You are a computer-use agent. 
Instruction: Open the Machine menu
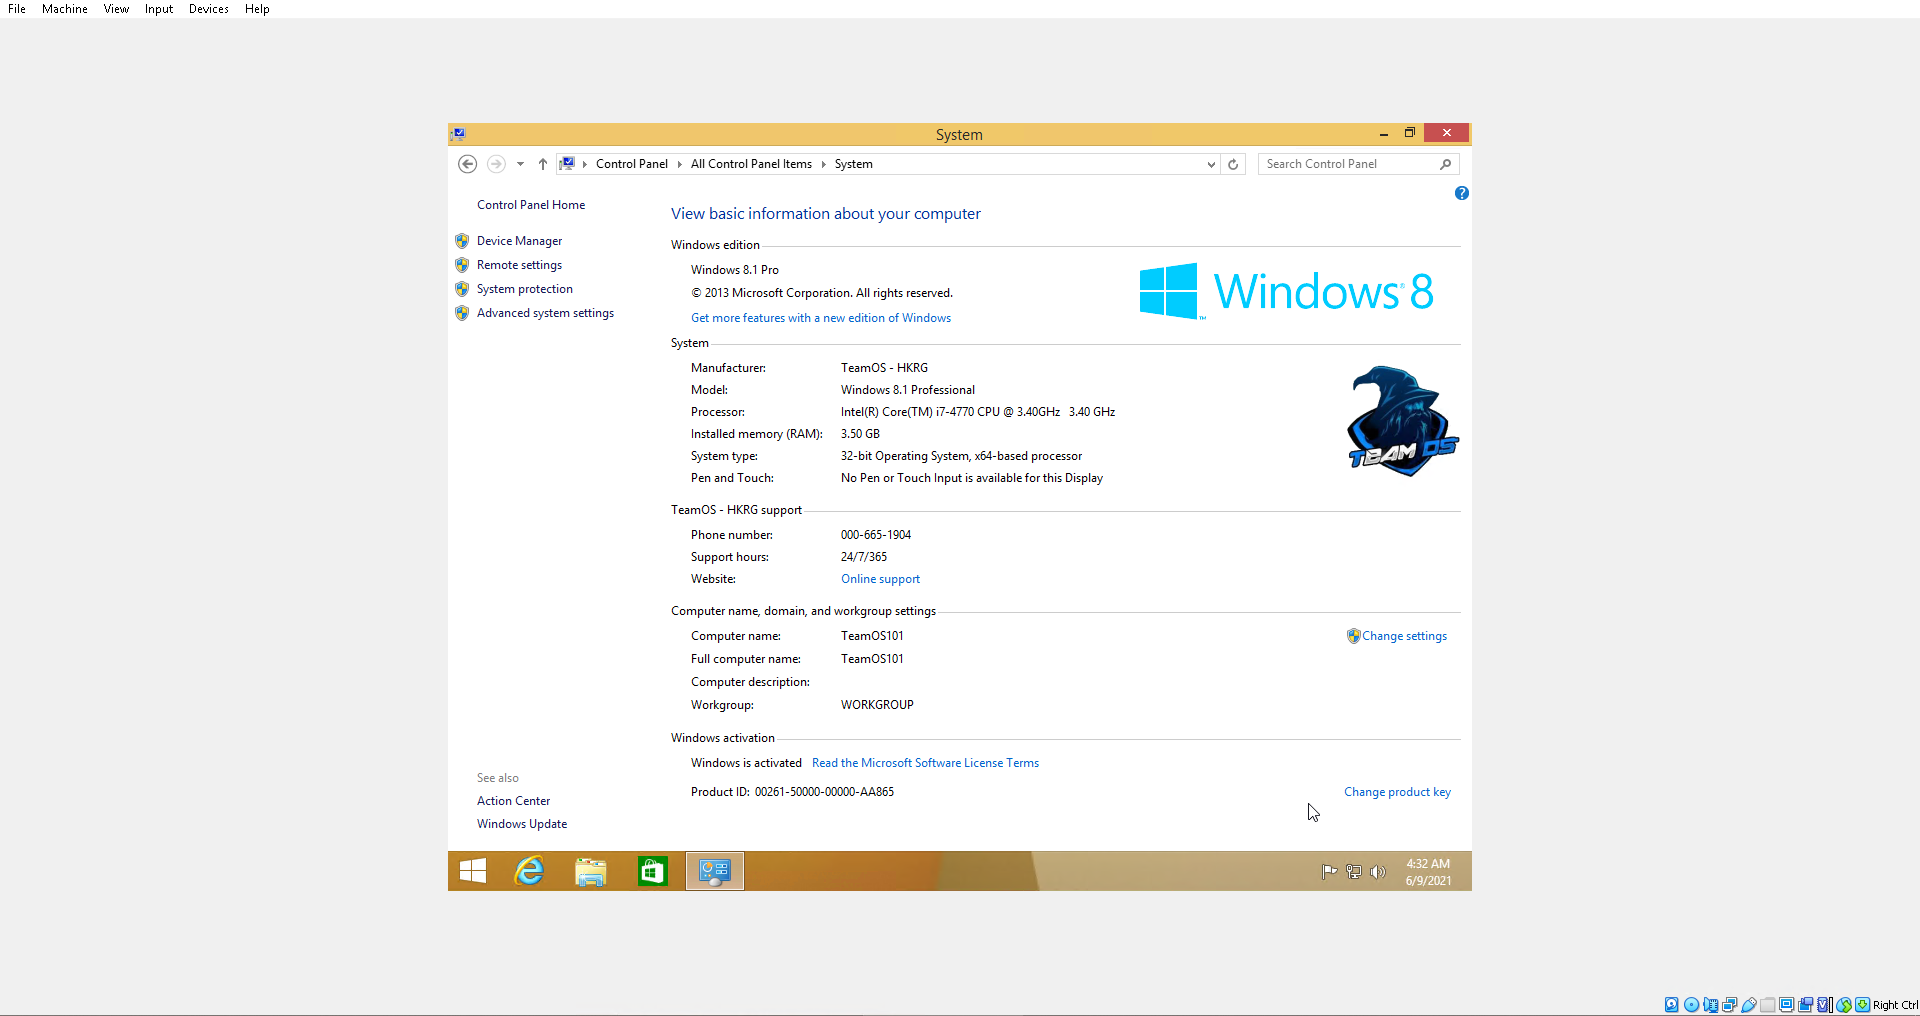coord(65,9)
